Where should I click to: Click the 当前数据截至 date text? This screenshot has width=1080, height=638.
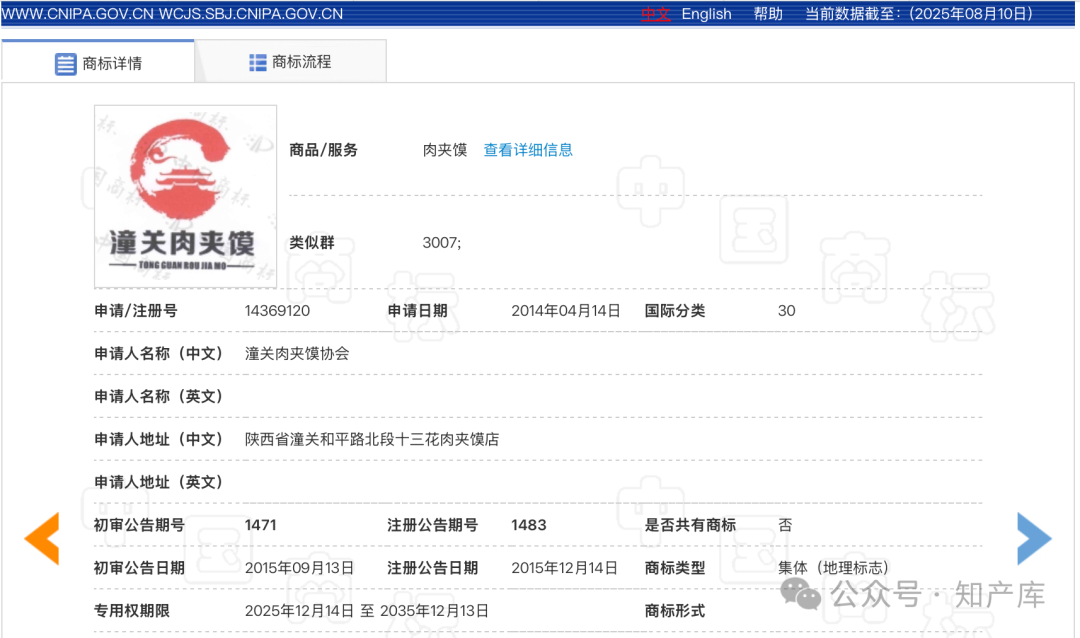click(919, 14)
